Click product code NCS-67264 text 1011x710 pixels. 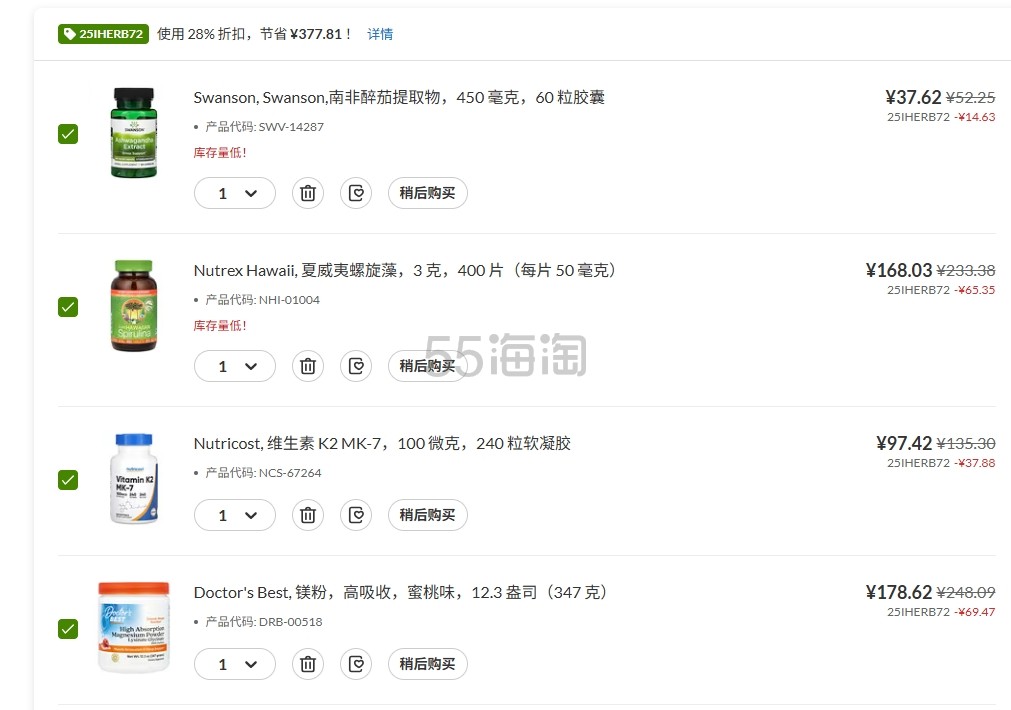pos(290,473)
